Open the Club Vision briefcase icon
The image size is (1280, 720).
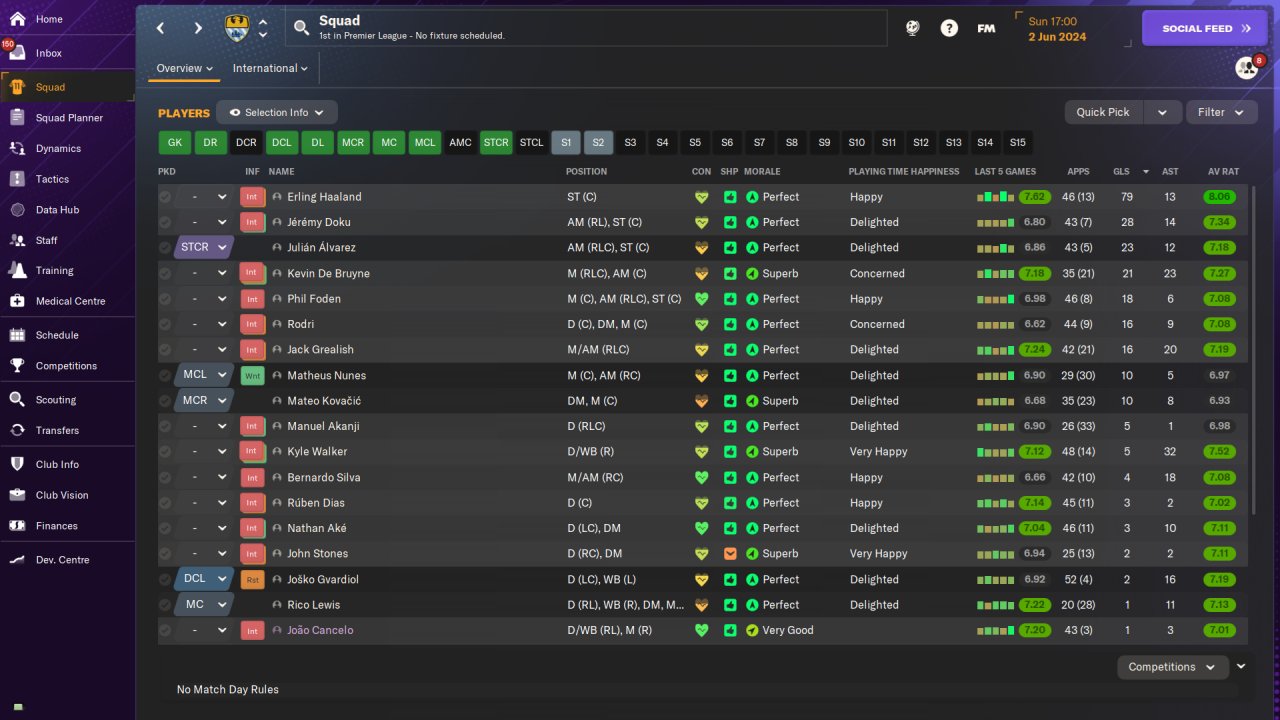click(17, 495)
